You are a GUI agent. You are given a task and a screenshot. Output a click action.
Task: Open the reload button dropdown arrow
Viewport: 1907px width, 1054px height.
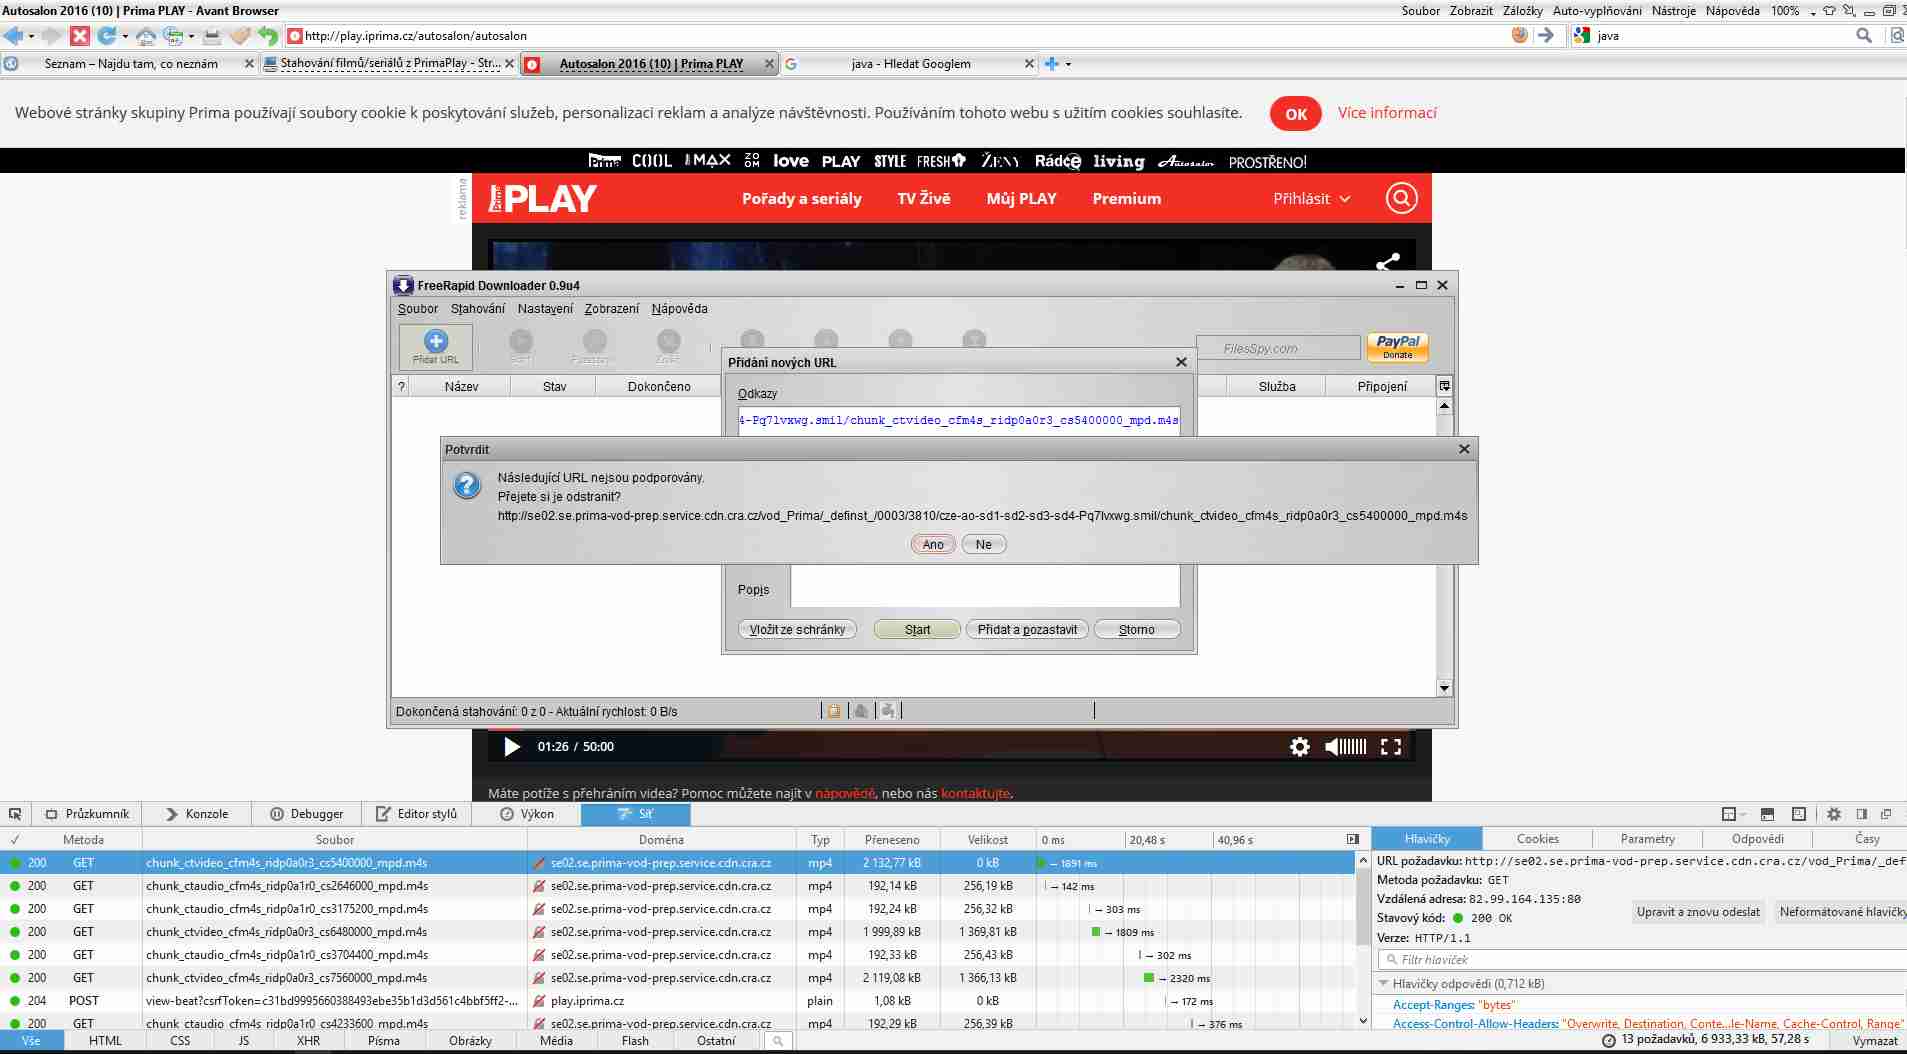coord(124,37)
